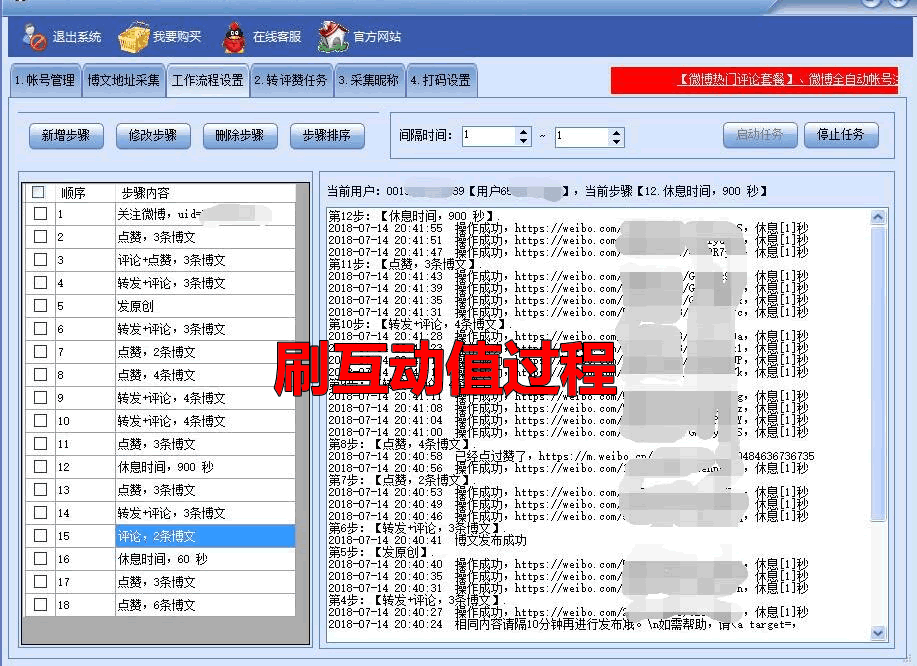Check the box for step 4
The width and height of the screenshot is (917, 666).
pyautogui.click(x=40, y=282)
